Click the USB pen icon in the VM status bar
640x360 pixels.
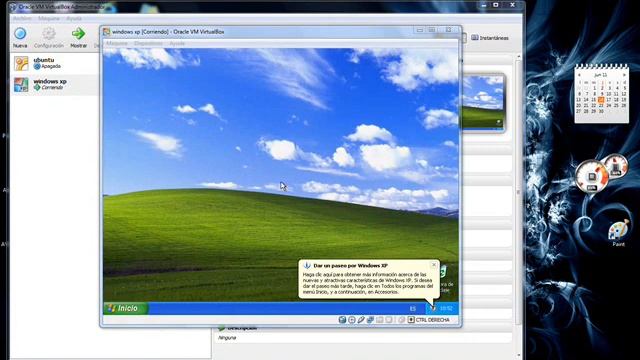click(361, 320)
